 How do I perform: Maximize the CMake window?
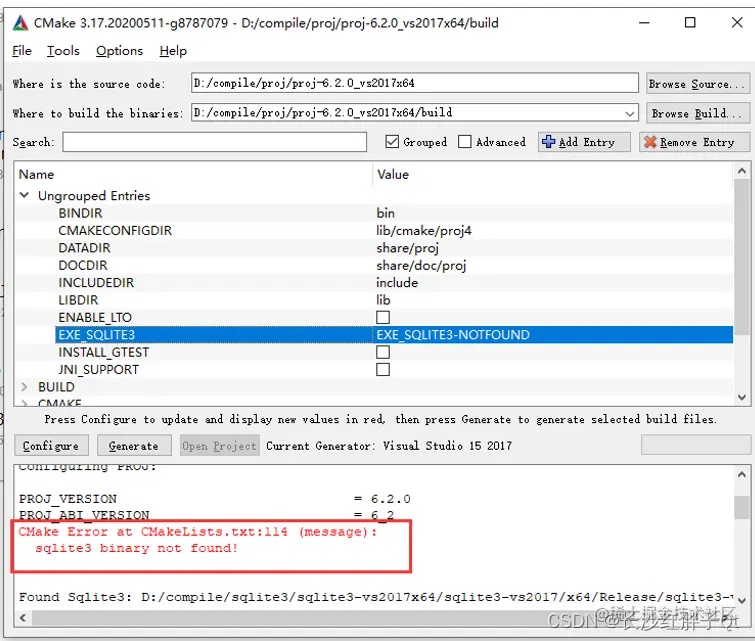tap(690, 23)
